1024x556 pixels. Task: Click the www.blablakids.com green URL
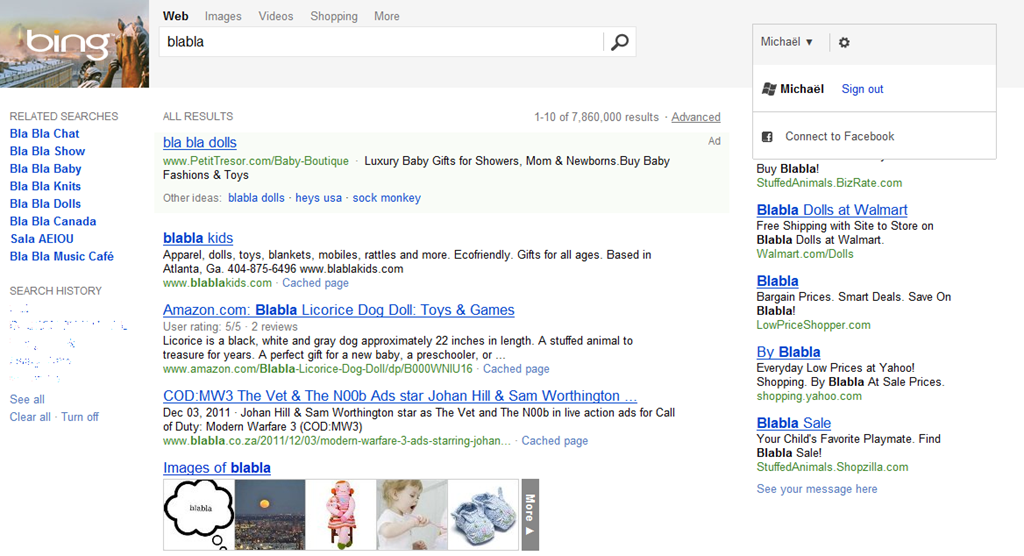pyautogui.click(x=217, y=283)
